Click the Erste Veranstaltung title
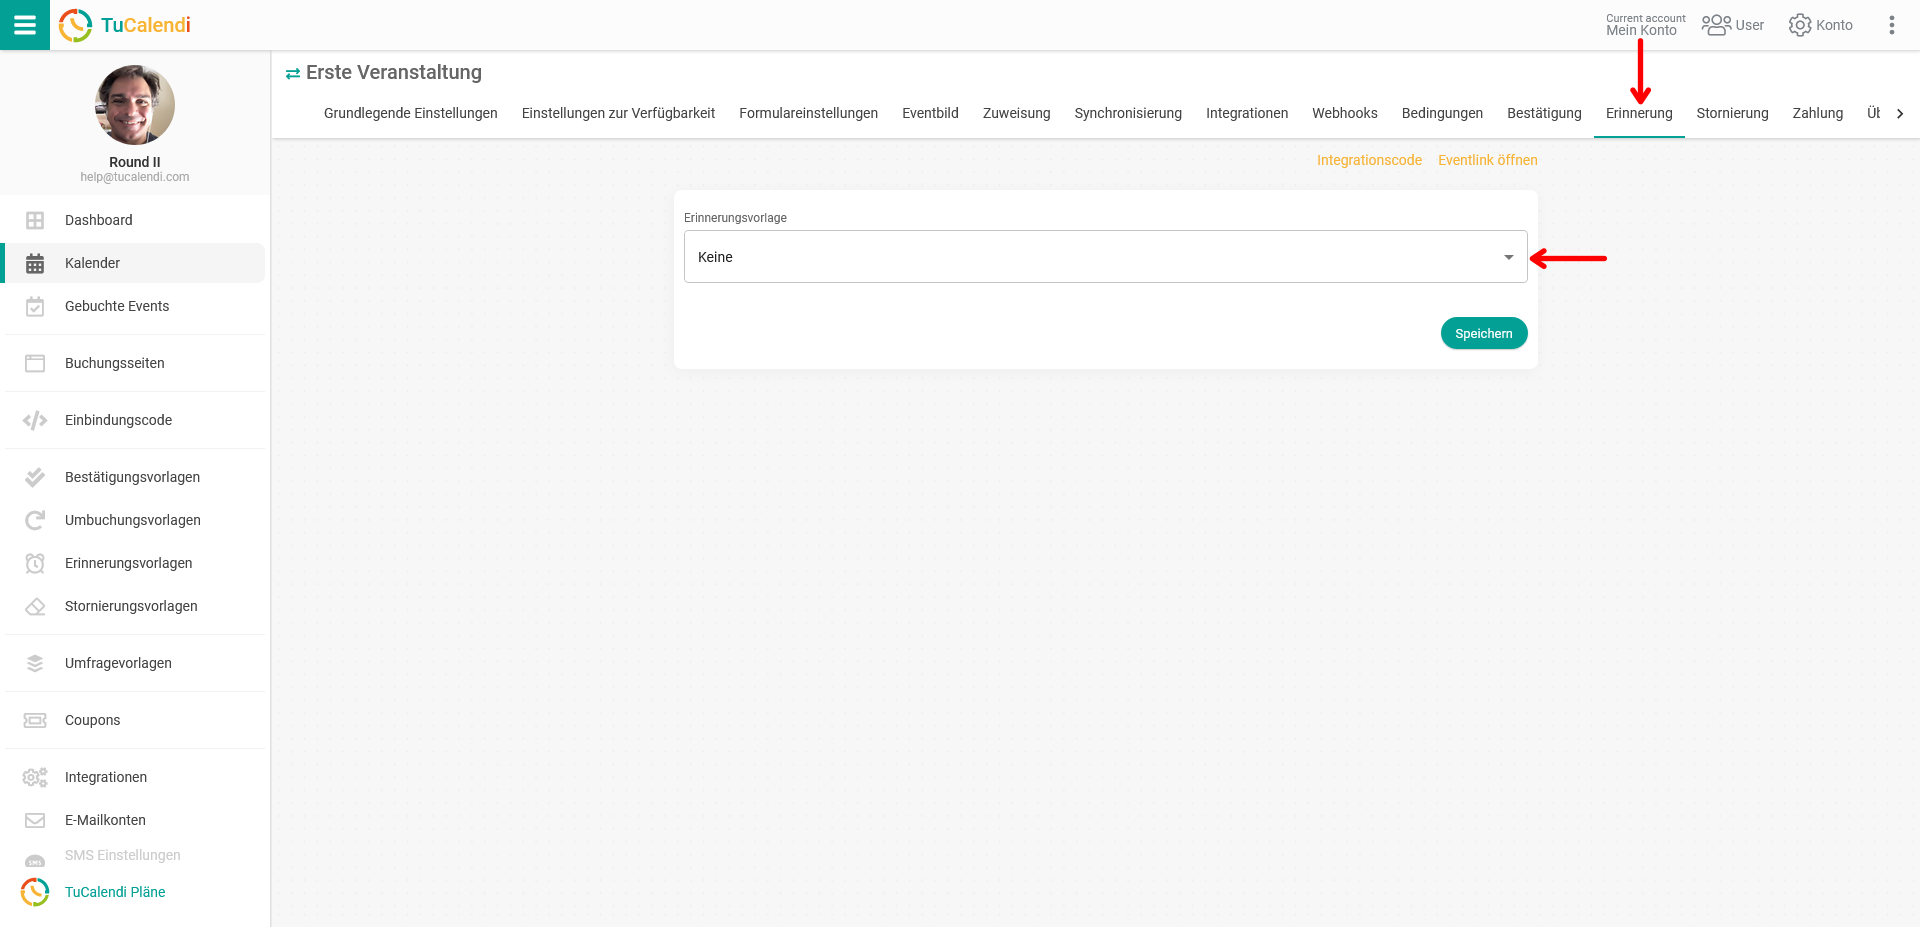The height and width of the screenshot is (927, 1920). coord(394,72)
